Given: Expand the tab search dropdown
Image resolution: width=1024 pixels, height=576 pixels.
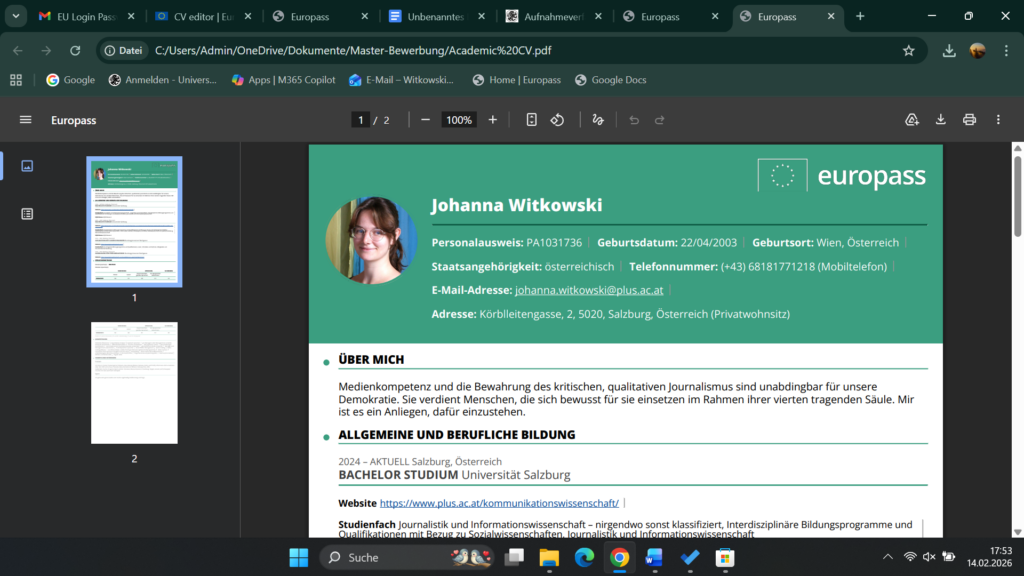Looking at the screenshot, I should [x=15, y=16].
